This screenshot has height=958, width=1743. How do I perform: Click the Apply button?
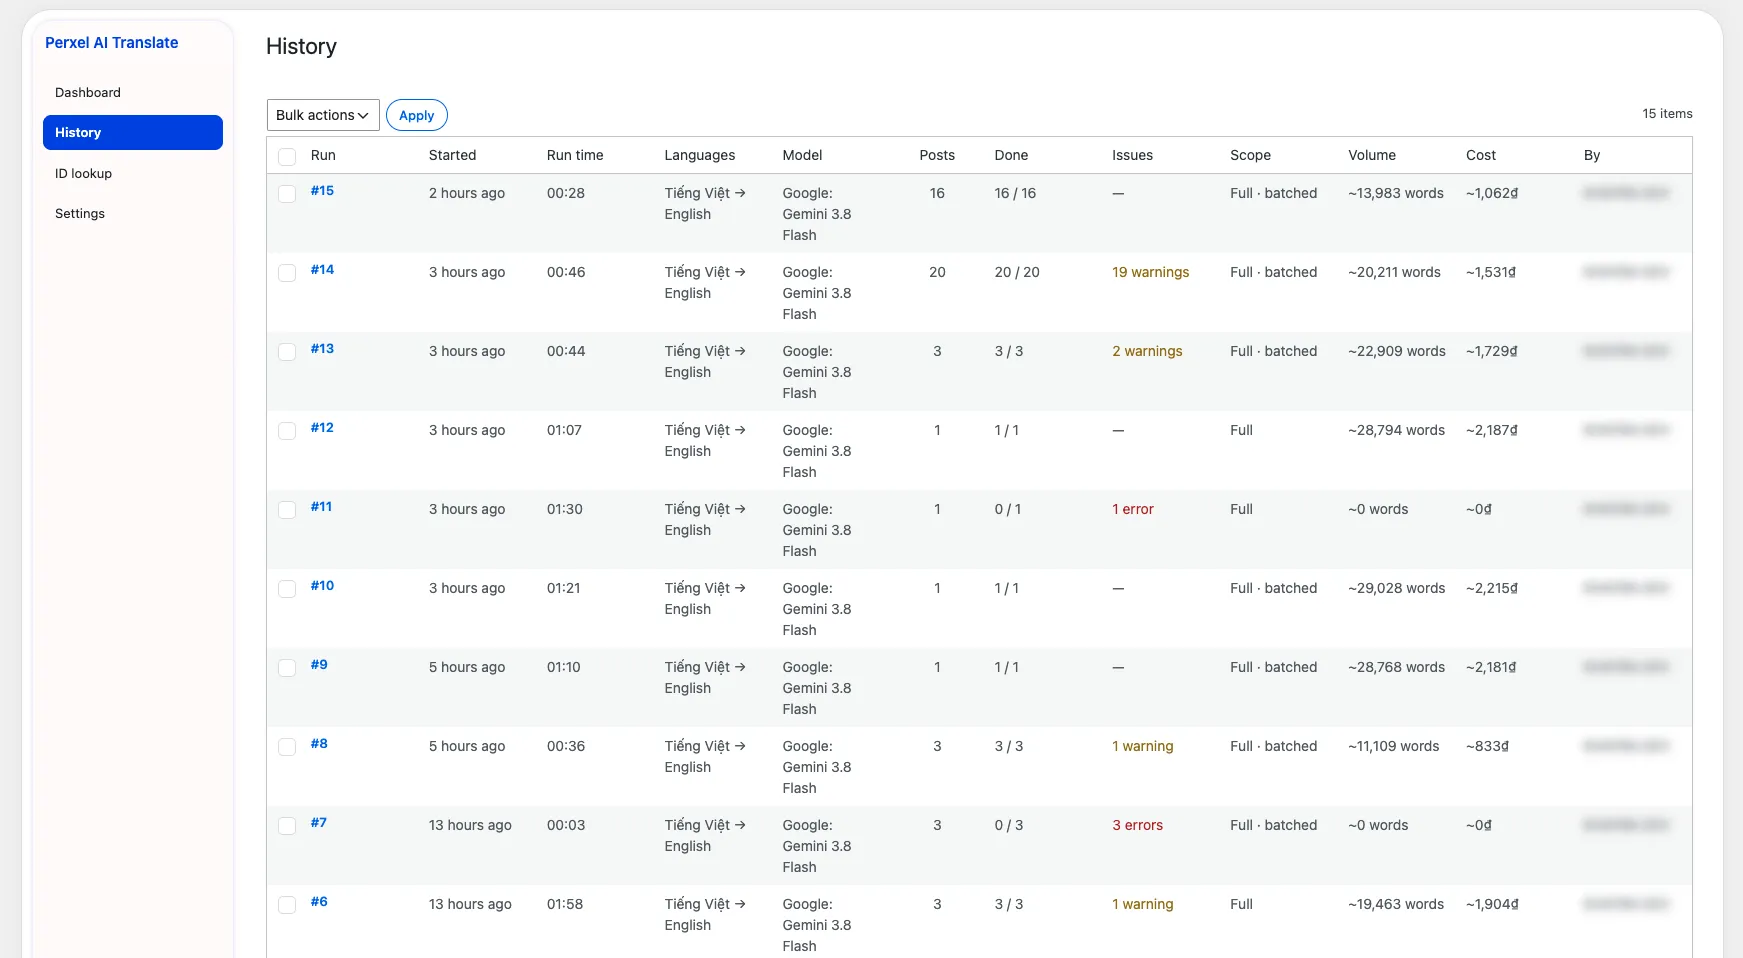[416, 115]
